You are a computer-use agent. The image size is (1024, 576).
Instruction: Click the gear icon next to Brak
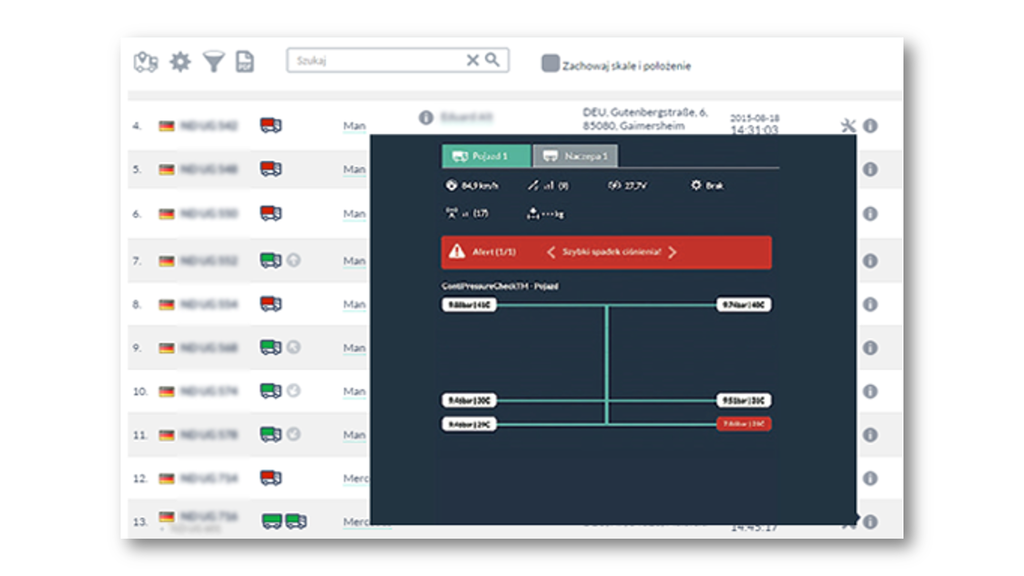(696, 185)
